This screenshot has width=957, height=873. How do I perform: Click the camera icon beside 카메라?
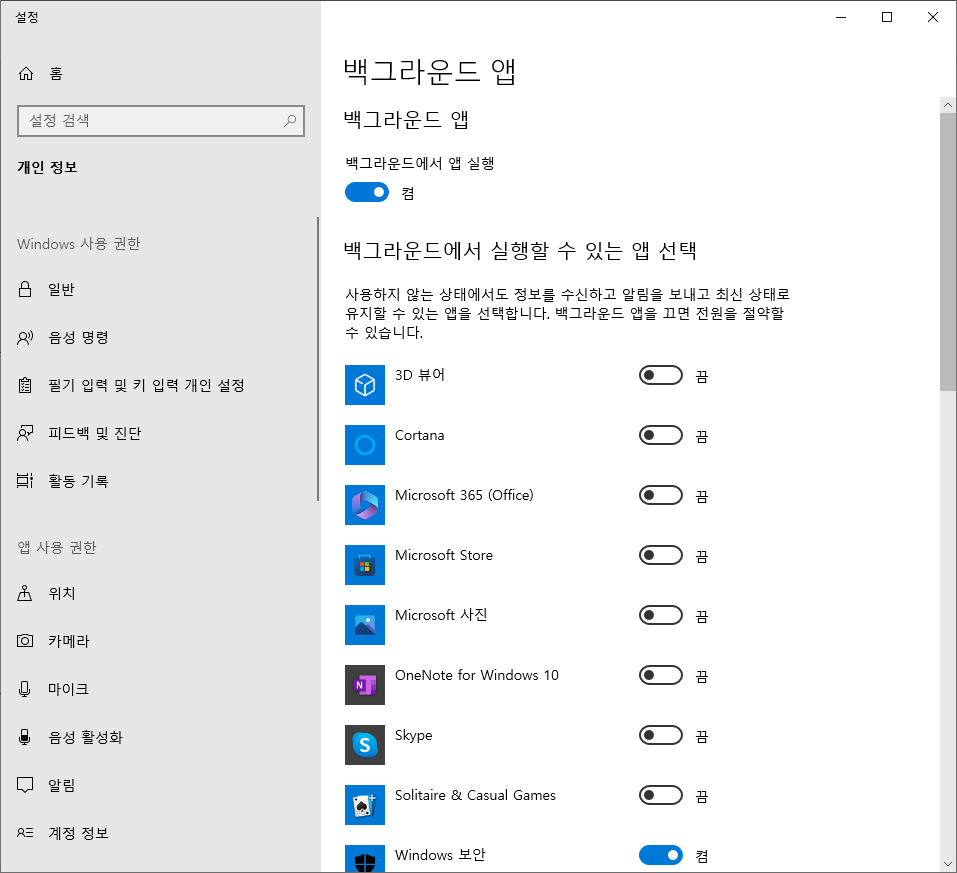coord(25,640)
